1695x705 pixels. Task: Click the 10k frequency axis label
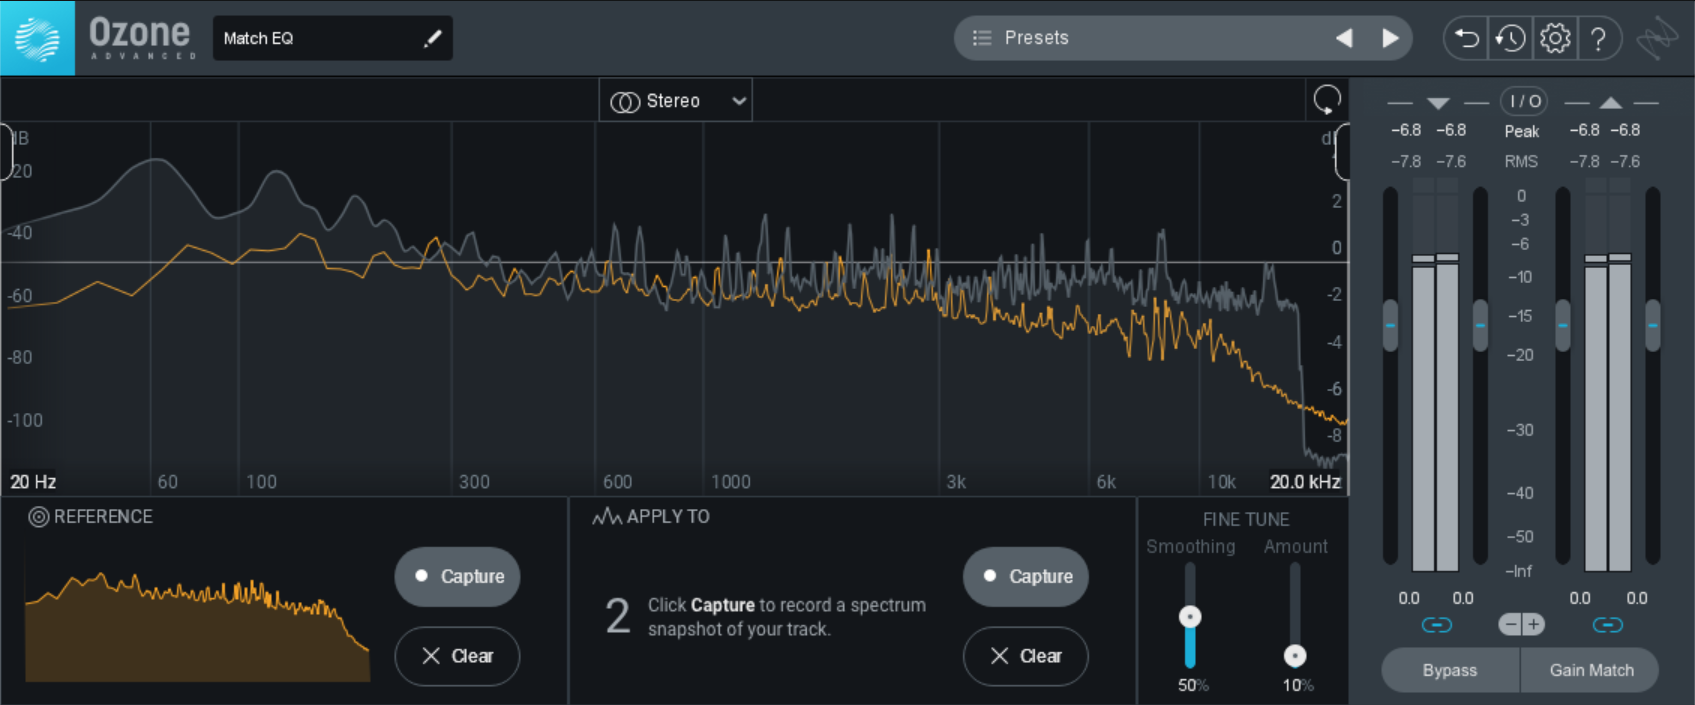tap(1222, 482)
